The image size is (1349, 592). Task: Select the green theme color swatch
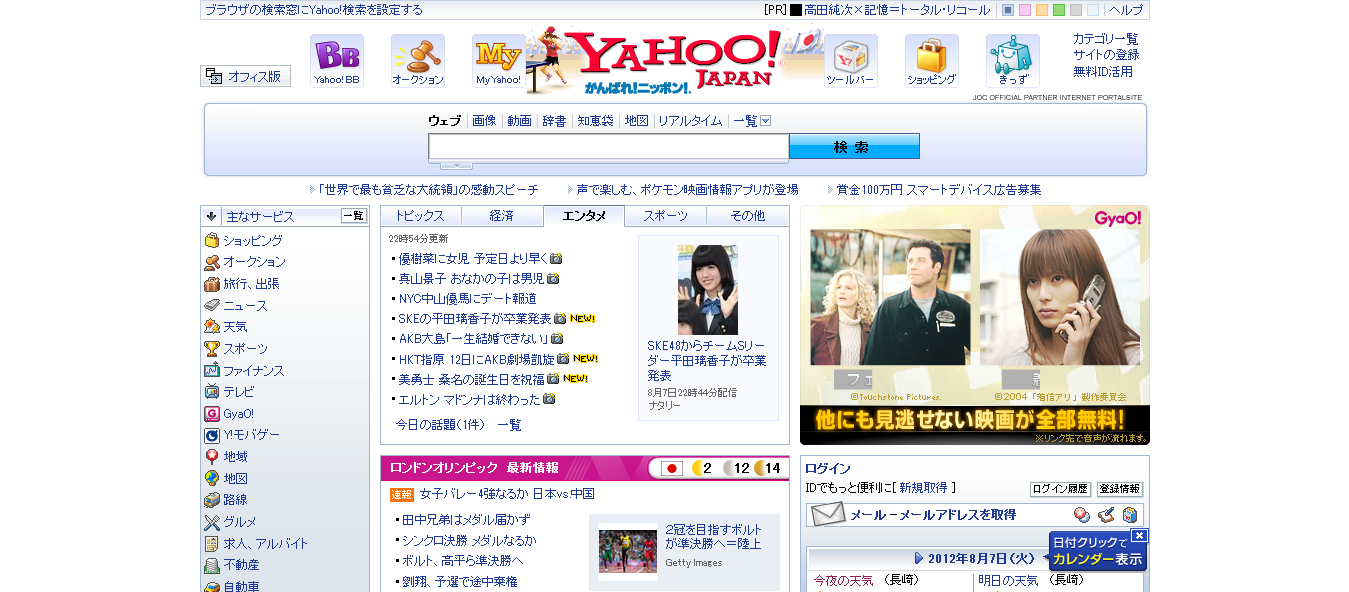(x=1059, y=10)
